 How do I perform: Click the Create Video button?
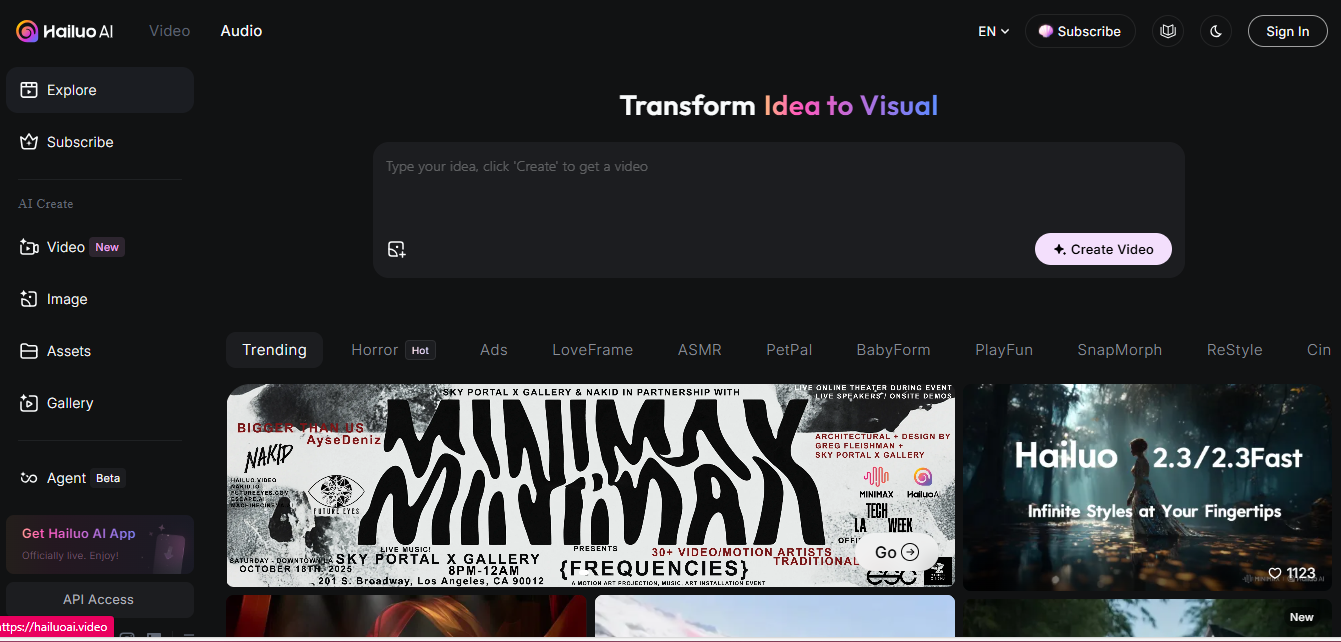click(1103, 249)
